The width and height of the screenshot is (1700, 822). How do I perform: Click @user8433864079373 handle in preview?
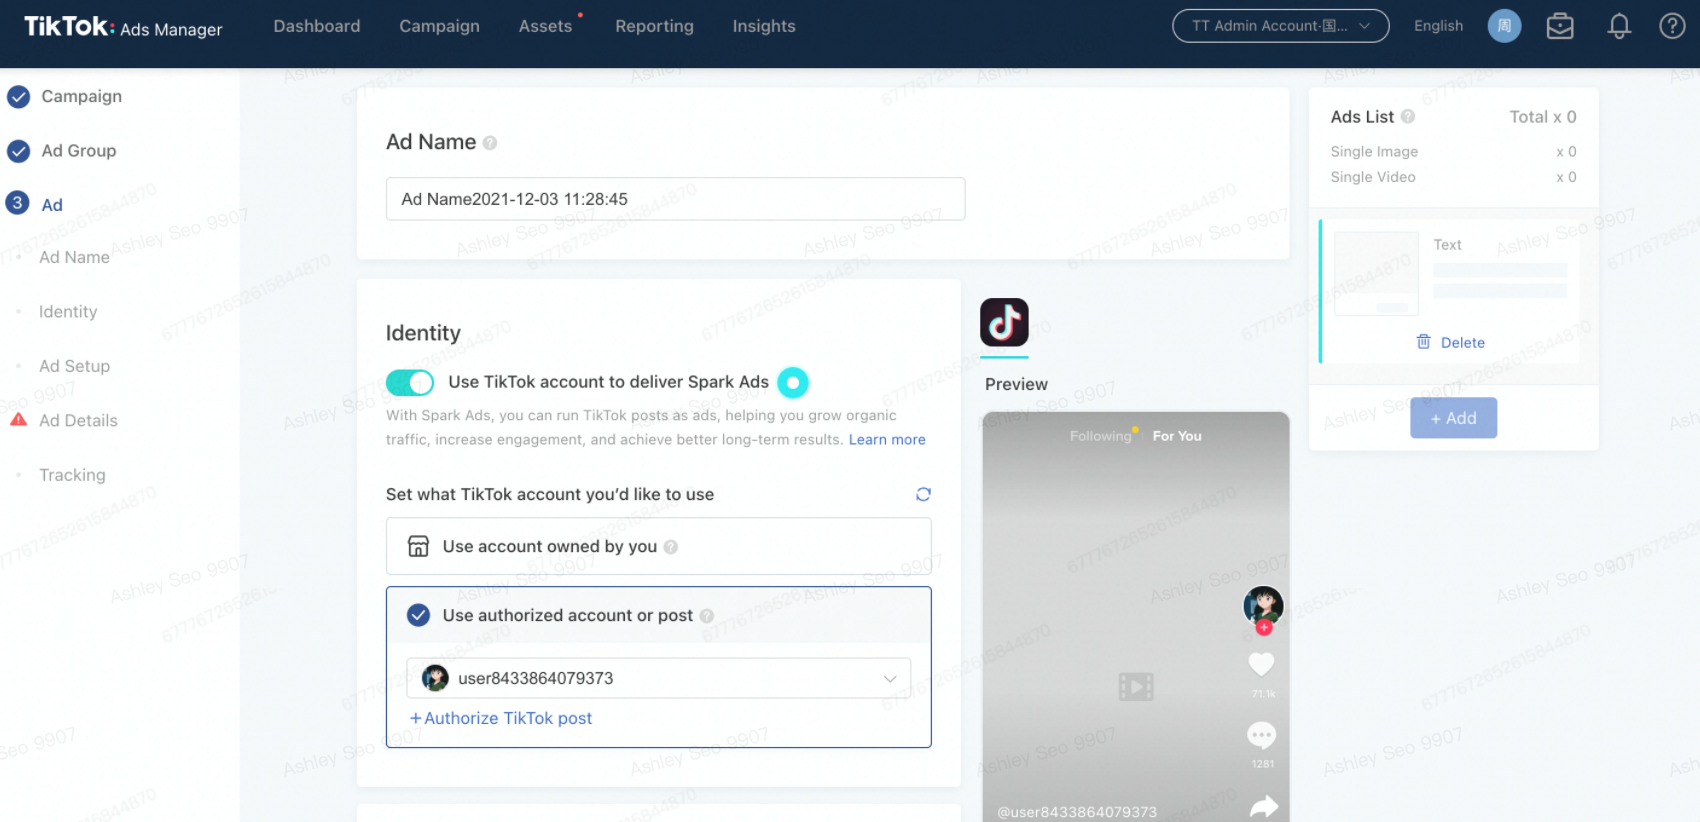(x=1077, y=812)
